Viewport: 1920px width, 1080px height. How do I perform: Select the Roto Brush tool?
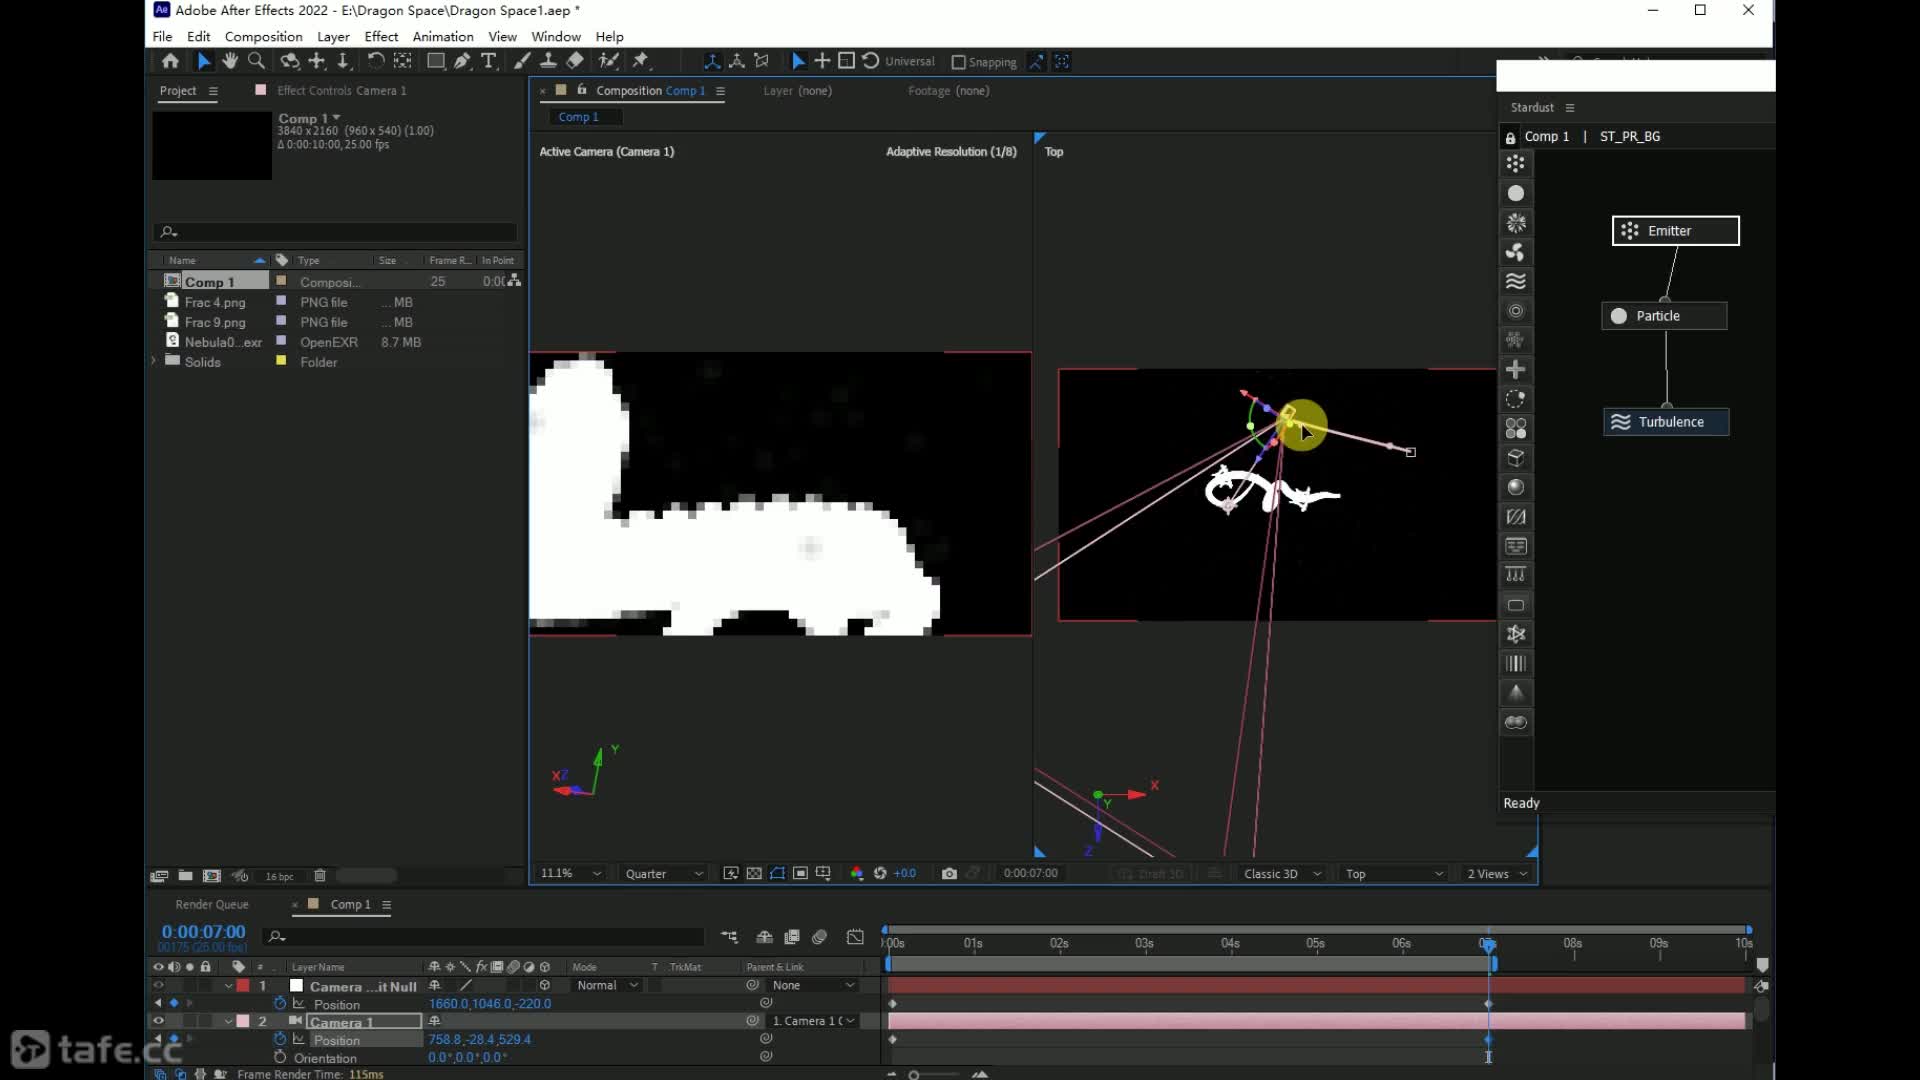coord(608,61)
